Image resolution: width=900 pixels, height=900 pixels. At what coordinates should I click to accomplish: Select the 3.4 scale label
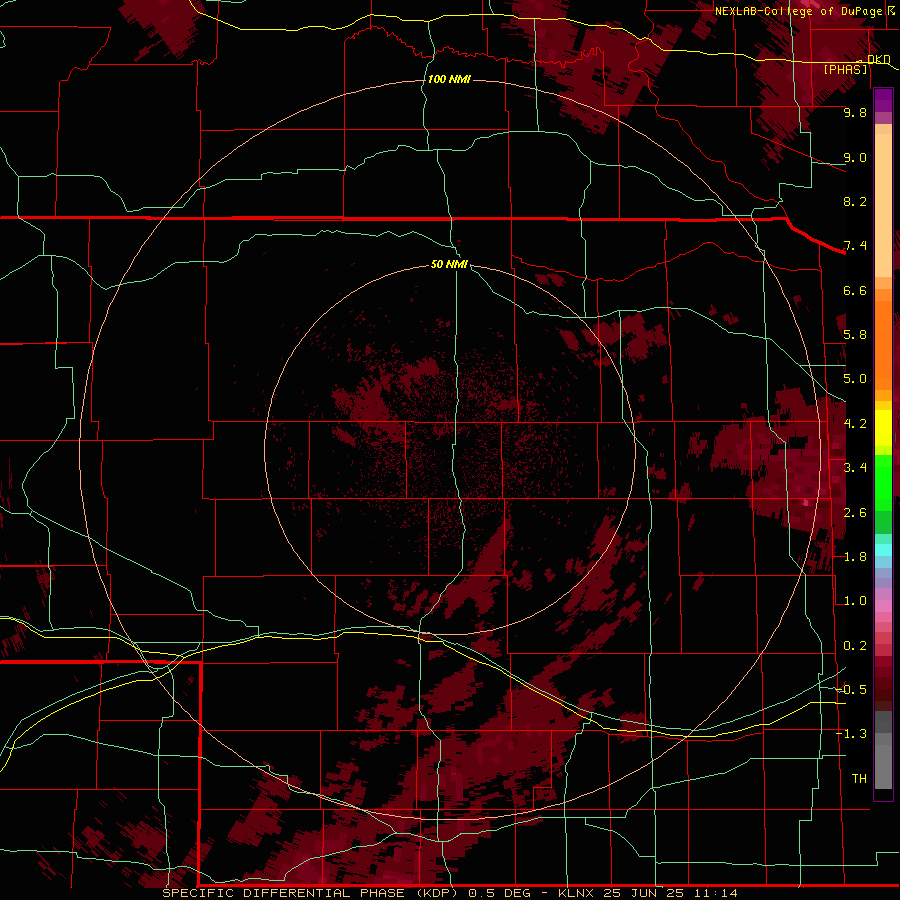coord(855,468)
